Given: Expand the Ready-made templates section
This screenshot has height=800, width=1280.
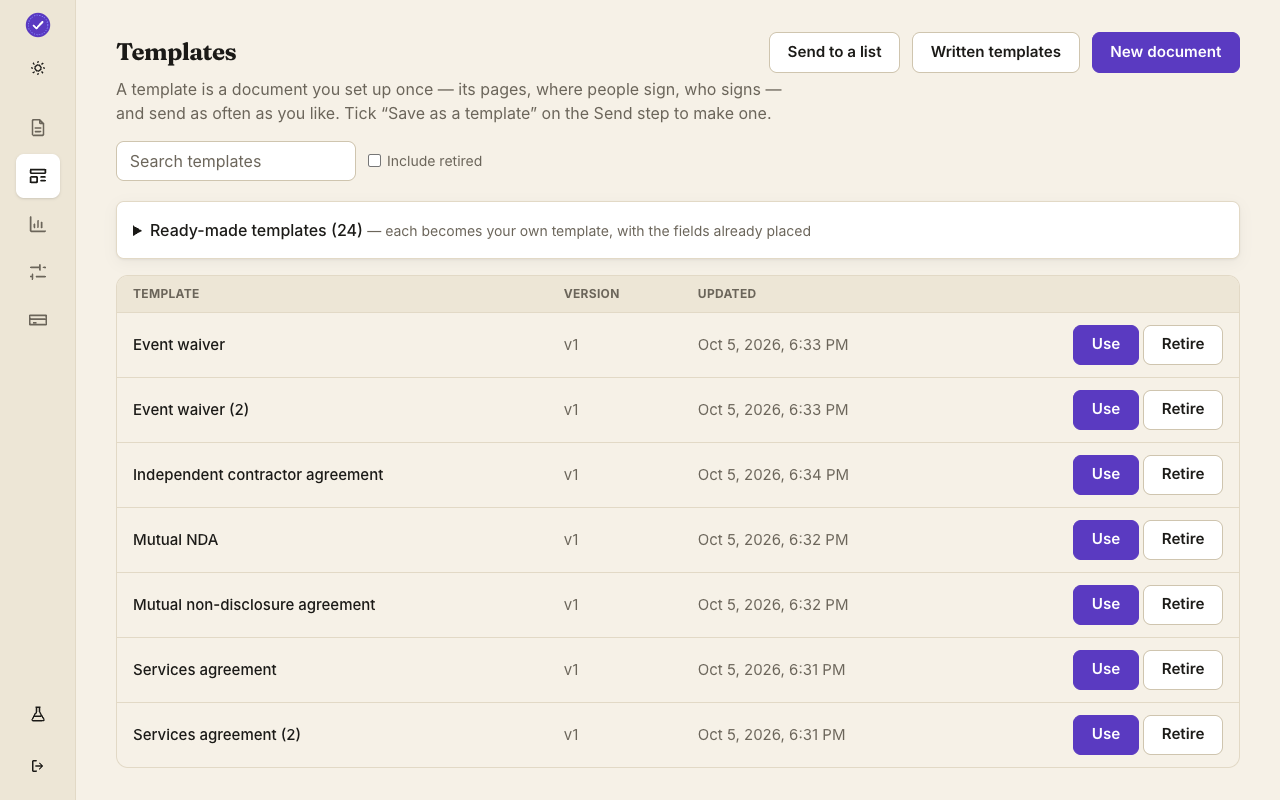Looking at the screenshot, I should (x=678, y=231).
